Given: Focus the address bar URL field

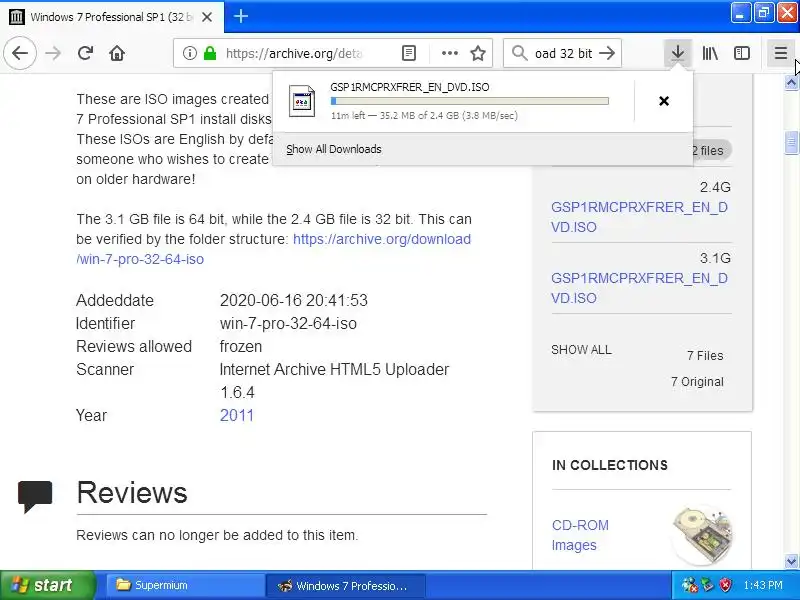Looking at the screenshot, I should (295, 53).
